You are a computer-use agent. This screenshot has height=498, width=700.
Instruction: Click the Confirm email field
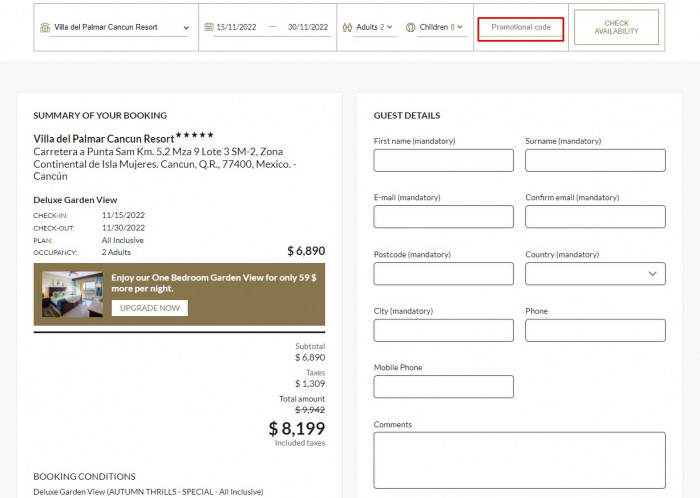595,216
